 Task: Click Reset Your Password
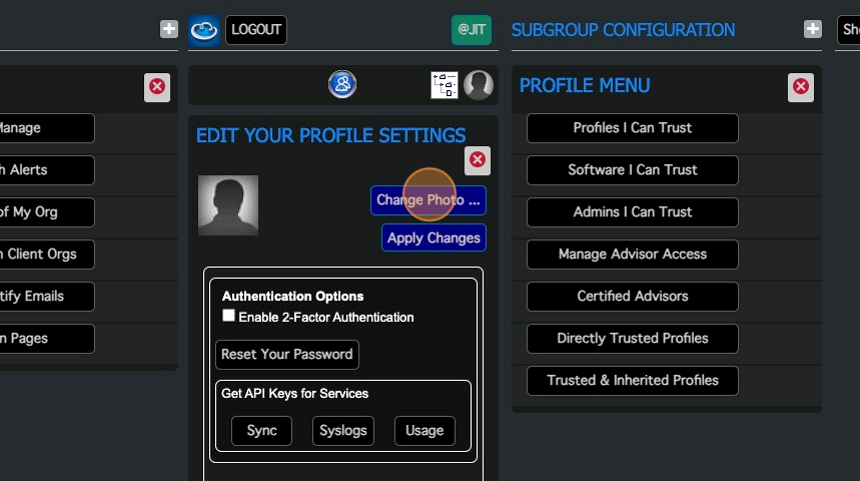click(287, 354)
